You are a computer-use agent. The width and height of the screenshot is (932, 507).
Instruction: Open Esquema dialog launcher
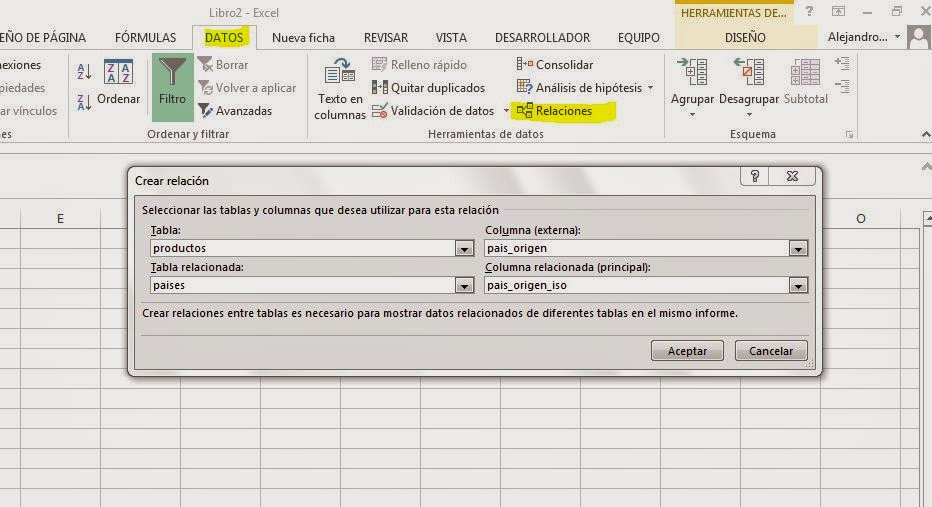pyautogui.click(x=849, y=135)
